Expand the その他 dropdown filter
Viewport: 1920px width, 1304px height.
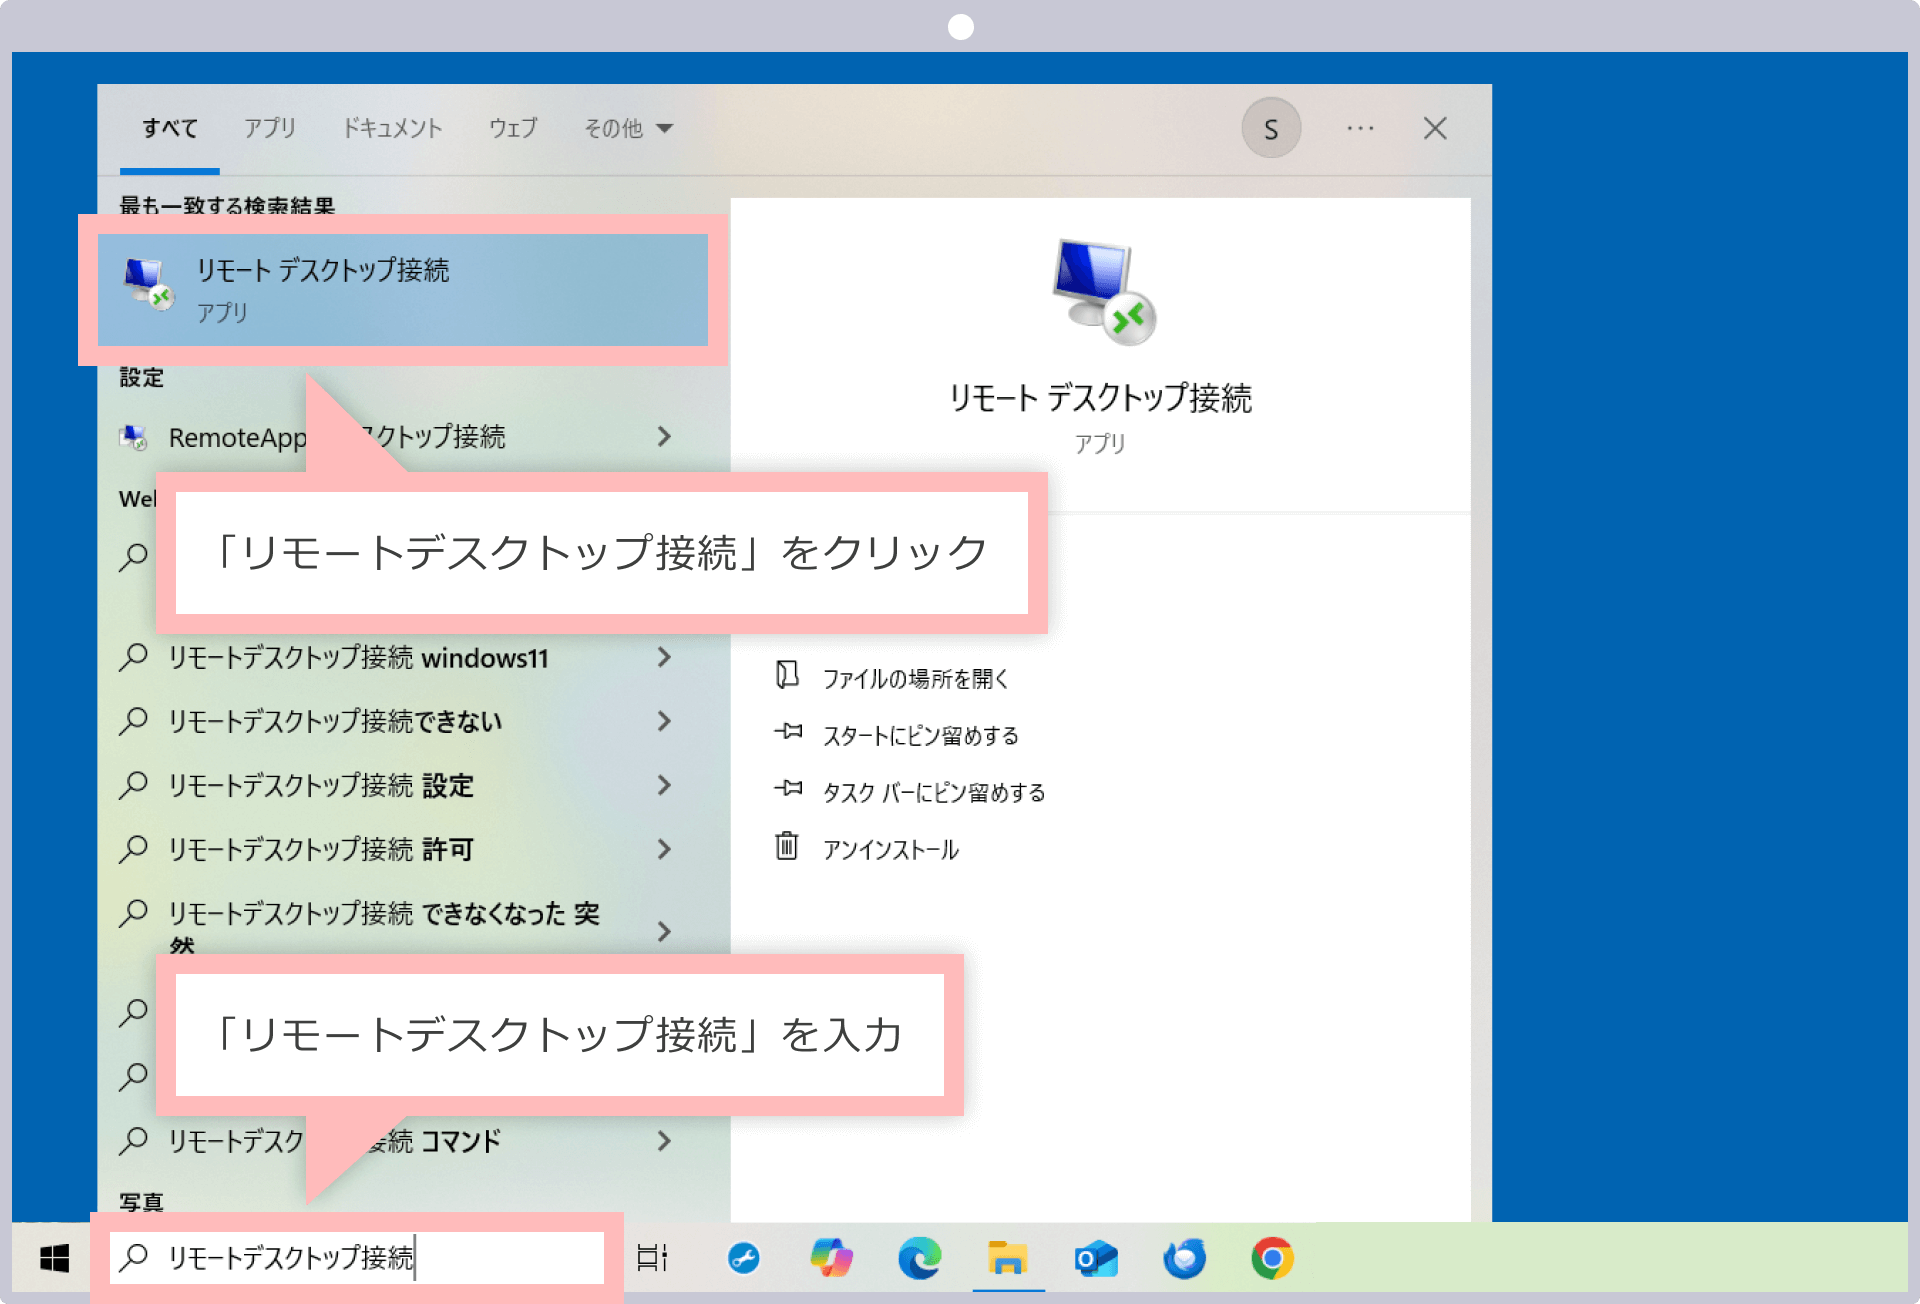[x=628, y=128]
